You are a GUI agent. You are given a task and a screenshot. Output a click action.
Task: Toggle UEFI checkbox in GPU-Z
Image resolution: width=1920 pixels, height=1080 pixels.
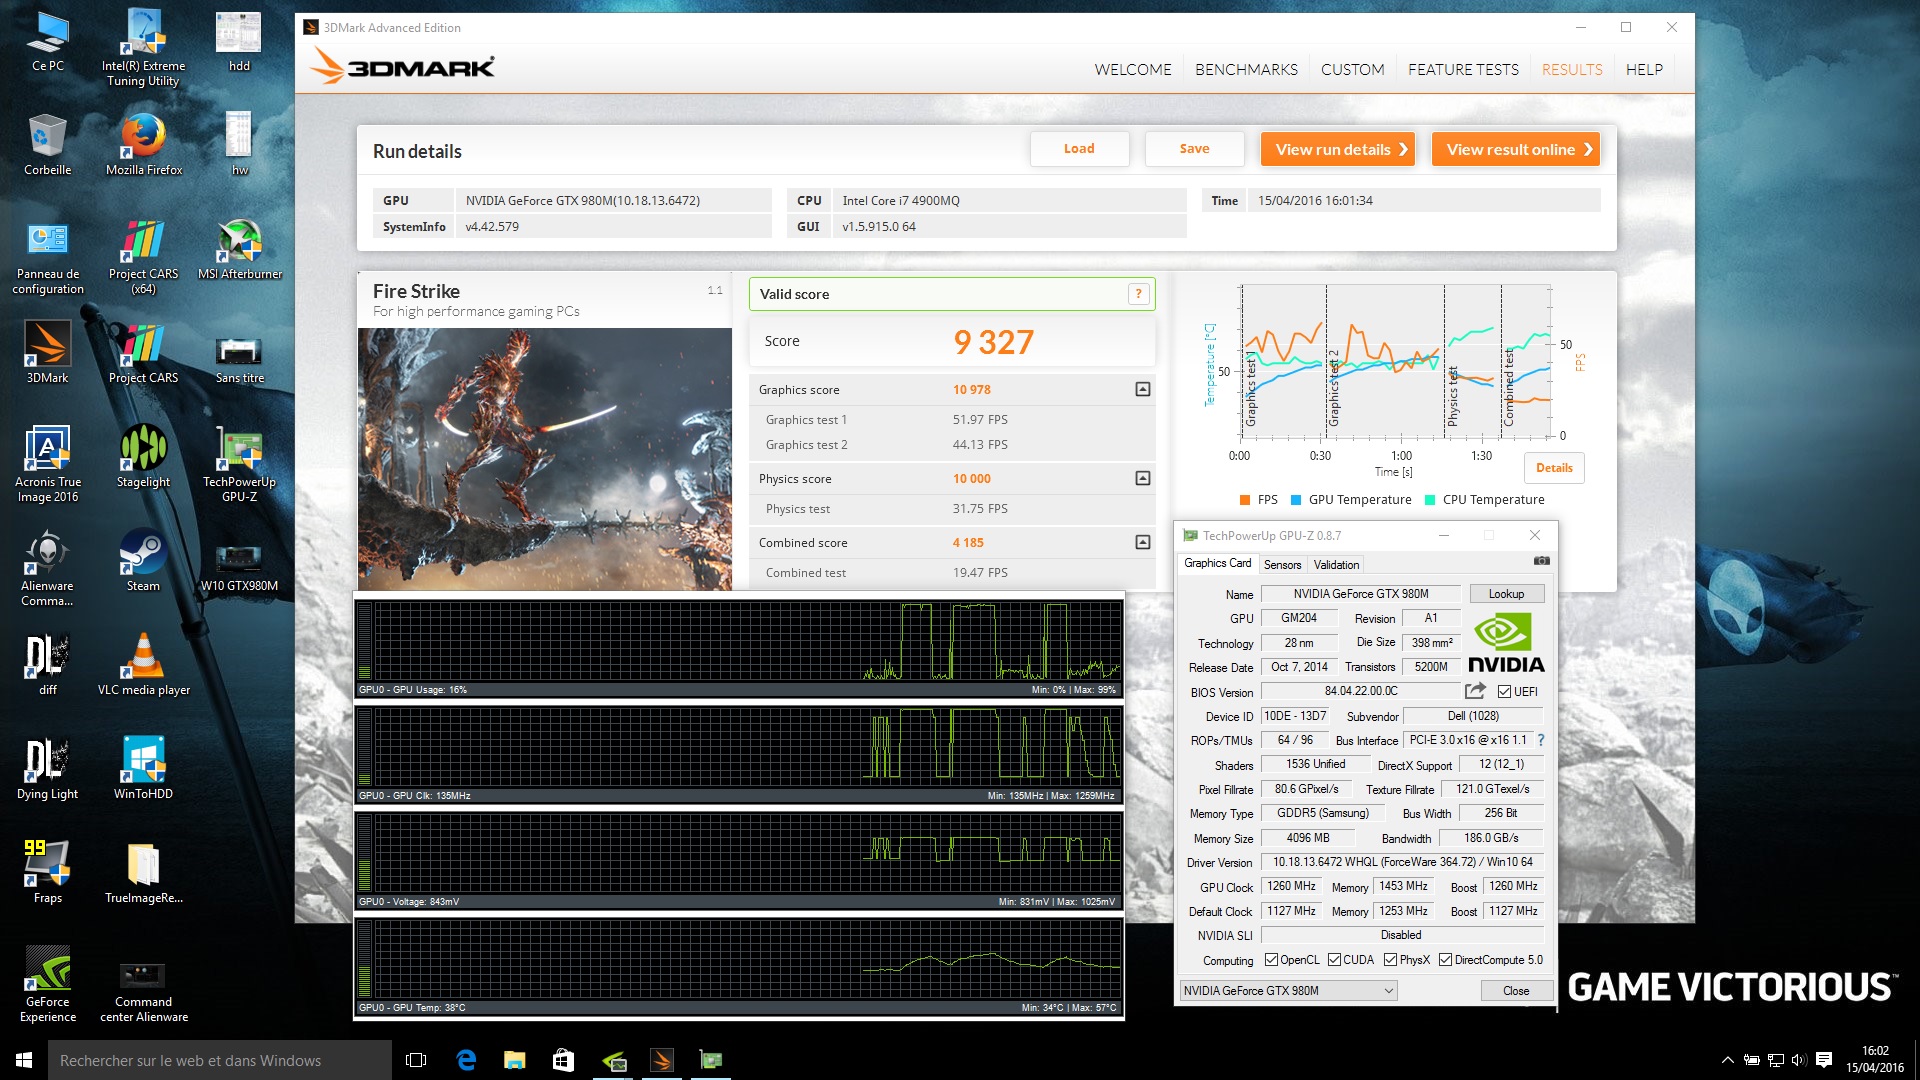point(1504,692)
